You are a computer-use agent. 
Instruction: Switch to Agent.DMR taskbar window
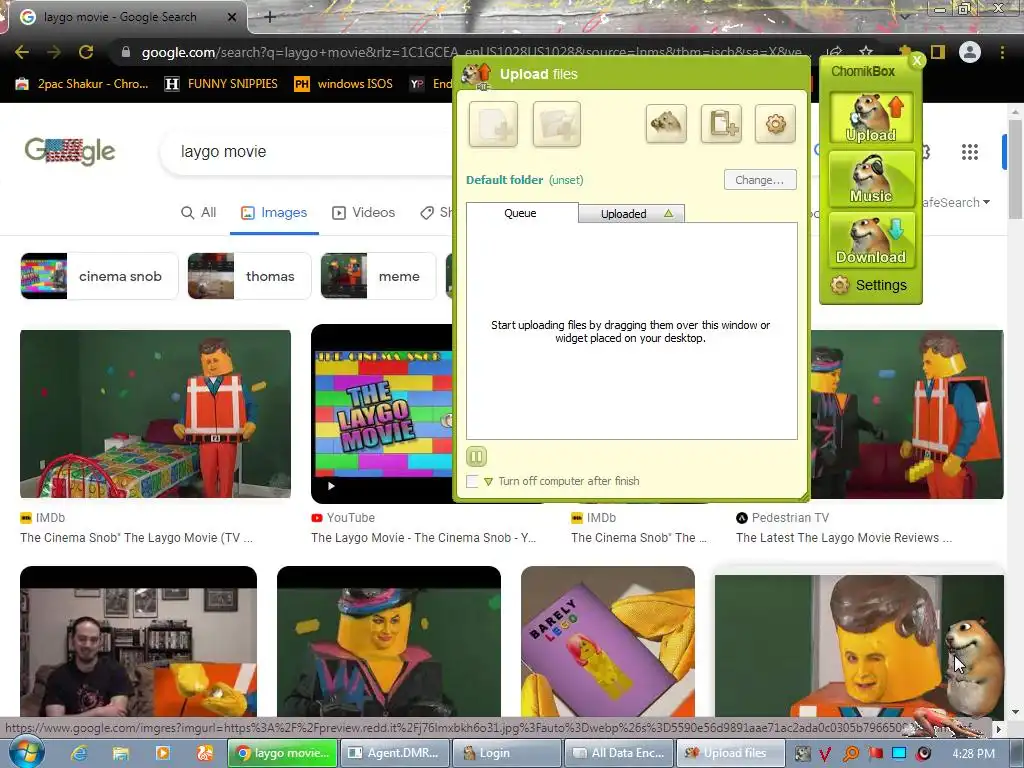click(x=395, y=753)
